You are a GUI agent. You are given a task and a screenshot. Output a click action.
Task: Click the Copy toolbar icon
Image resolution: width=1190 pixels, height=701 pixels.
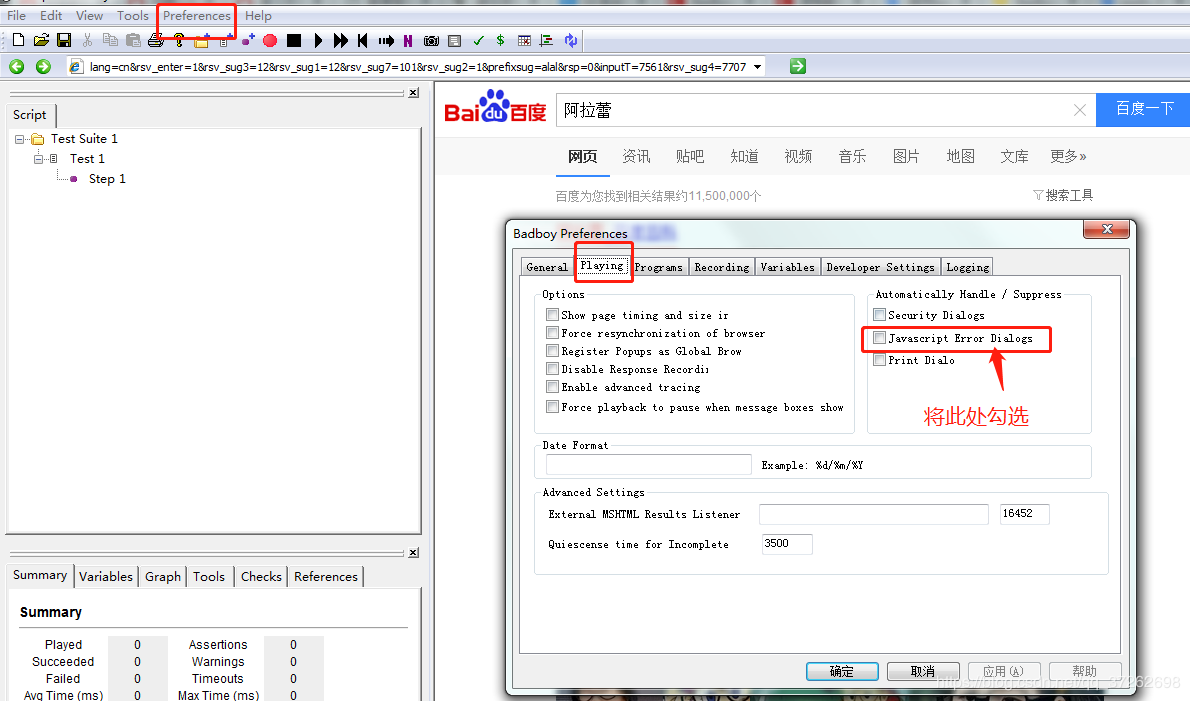pos(110,40)
